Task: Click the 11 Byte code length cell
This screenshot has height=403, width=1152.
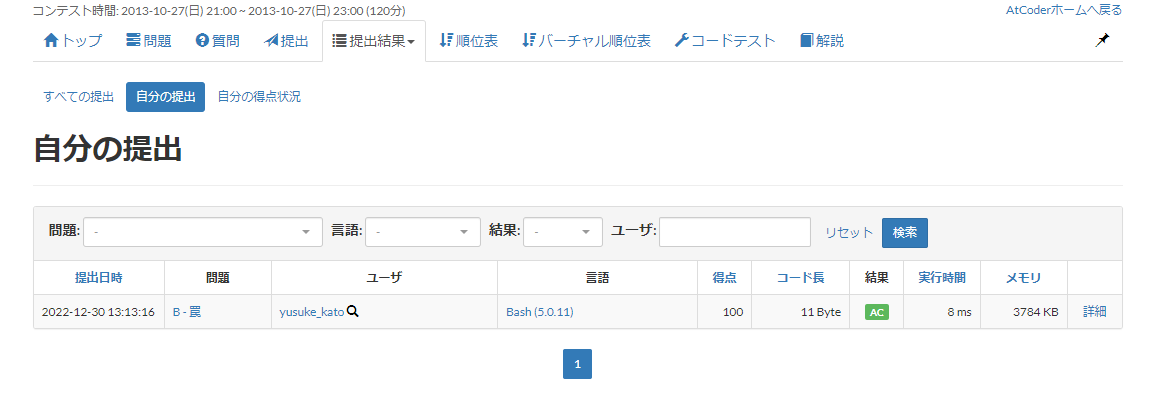Action: point(821,312)
